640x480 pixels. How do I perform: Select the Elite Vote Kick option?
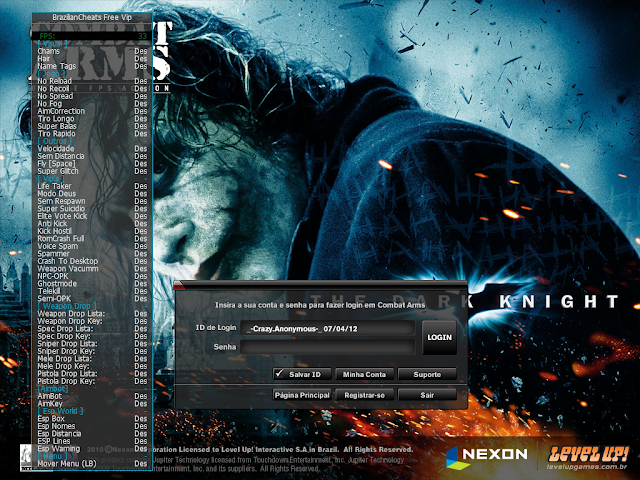point(92,216)
